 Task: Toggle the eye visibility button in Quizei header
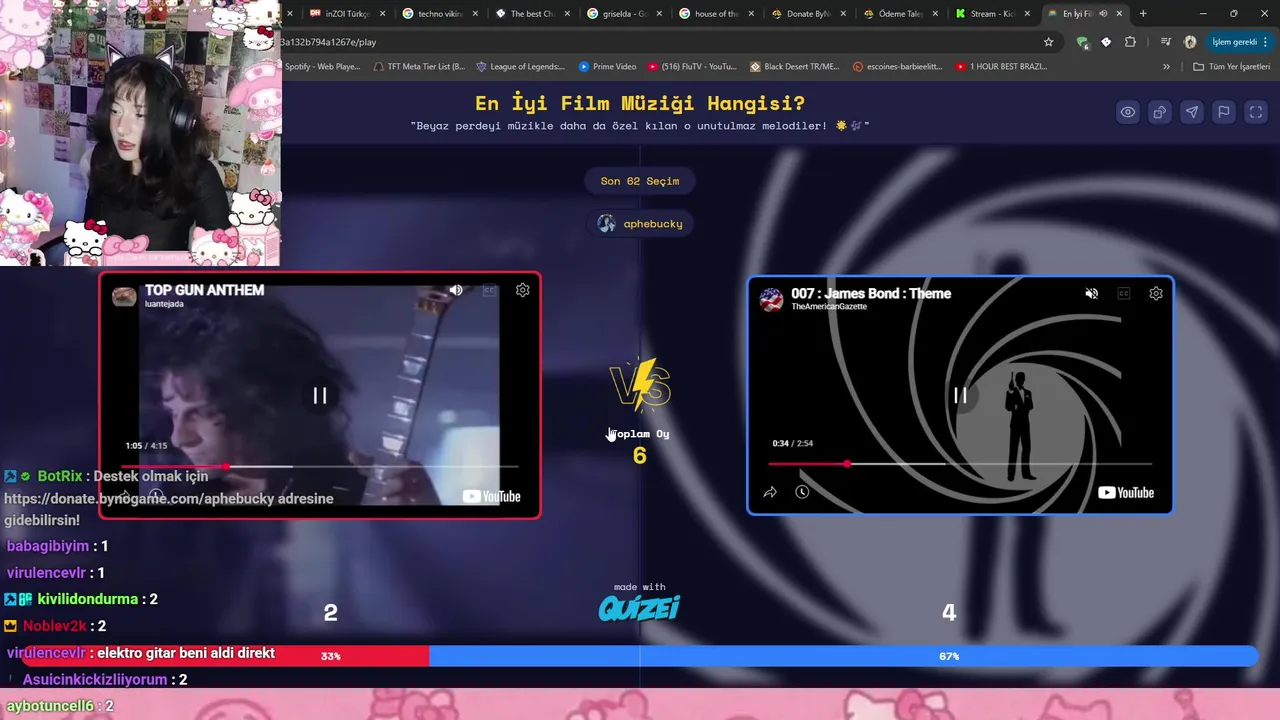click(x=1128, y=112)
